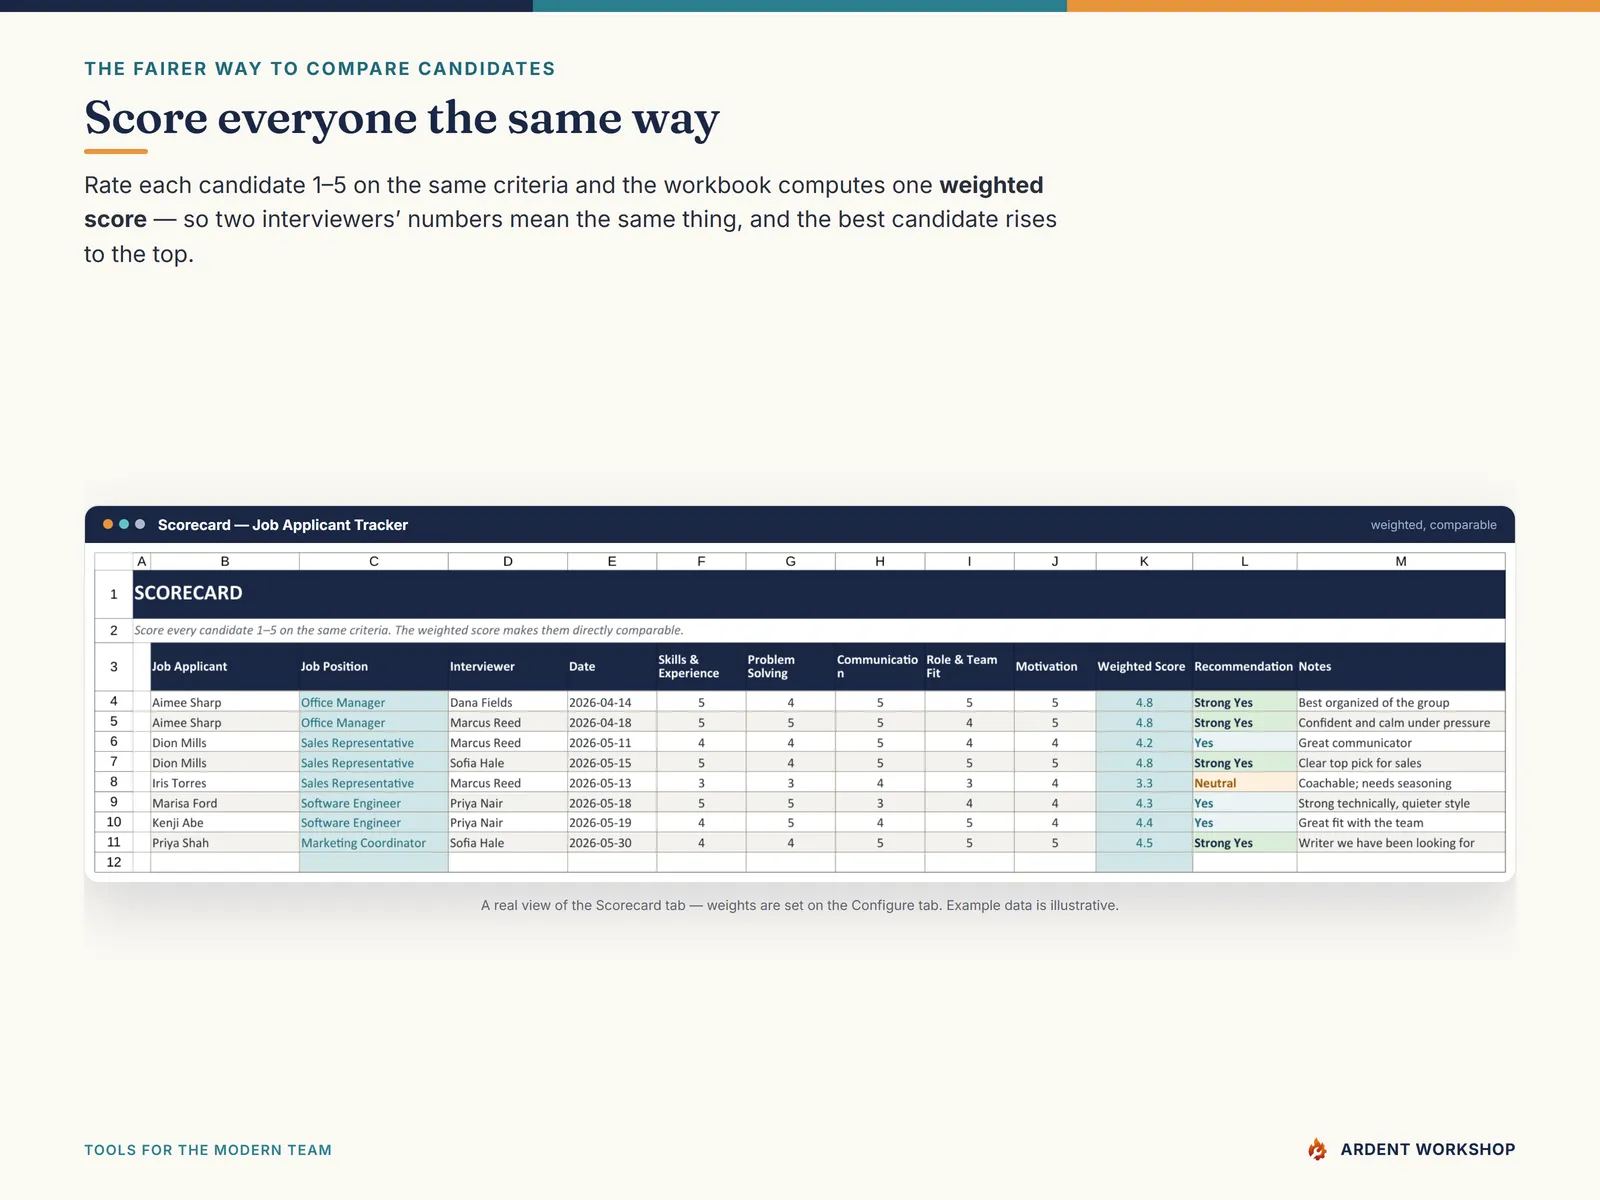Image resolution: width=1600 pixels, height=1200 pixels.
Task: Select note 'Writer we have been looking for'
Action: (1401, 842)
